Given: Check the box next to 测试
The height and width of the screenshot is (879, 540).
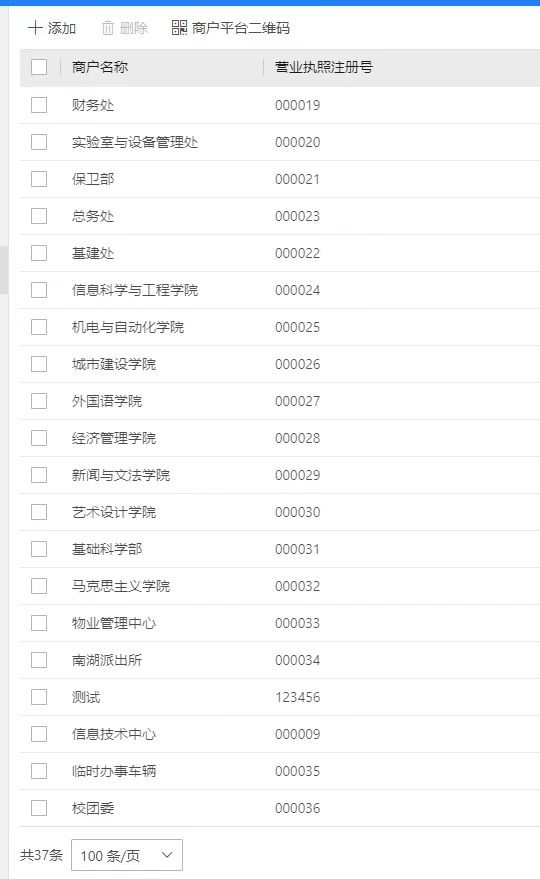Looking at the screenshot, I should pyautogui.click(x=39, y=697).
